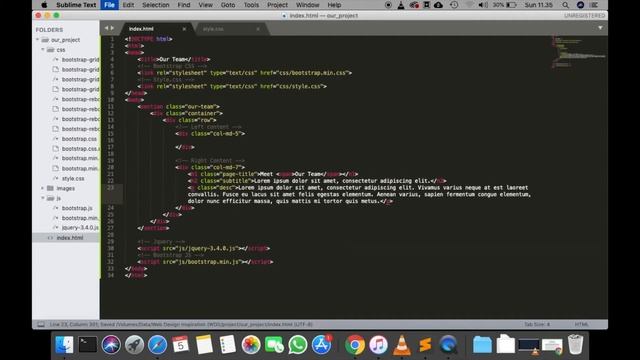Image resolution: width=640 pixels, height=360 pixels.
Task: Open the Find menu
Action: 184,5
